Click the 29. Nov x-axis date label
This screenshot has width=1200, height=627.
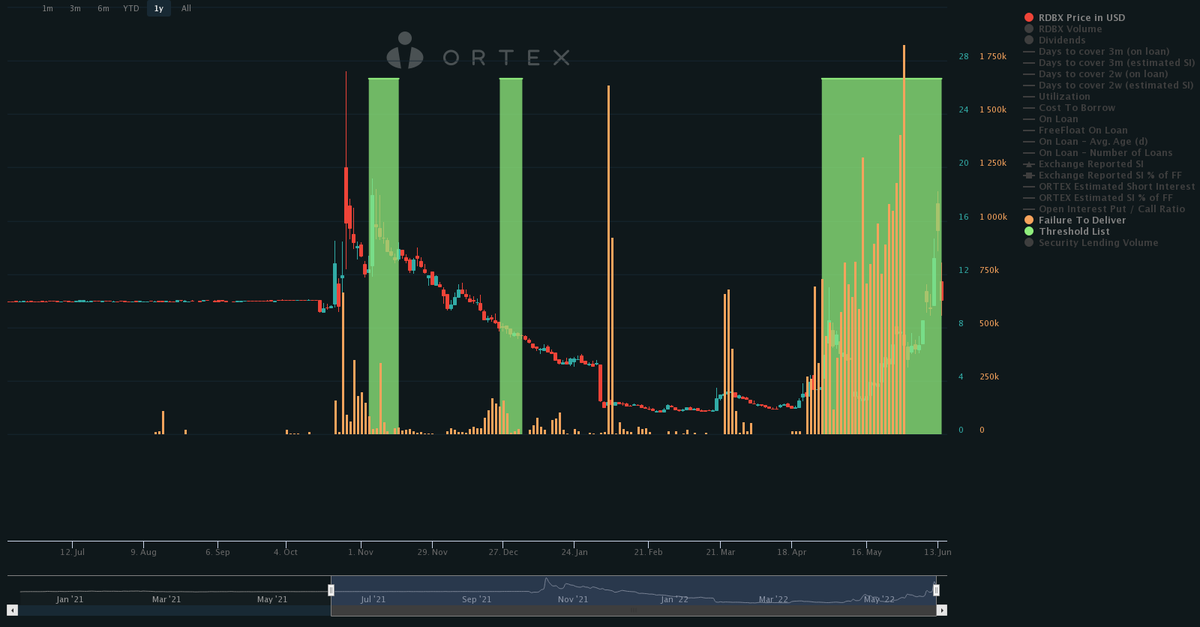(x=432, y=552)
